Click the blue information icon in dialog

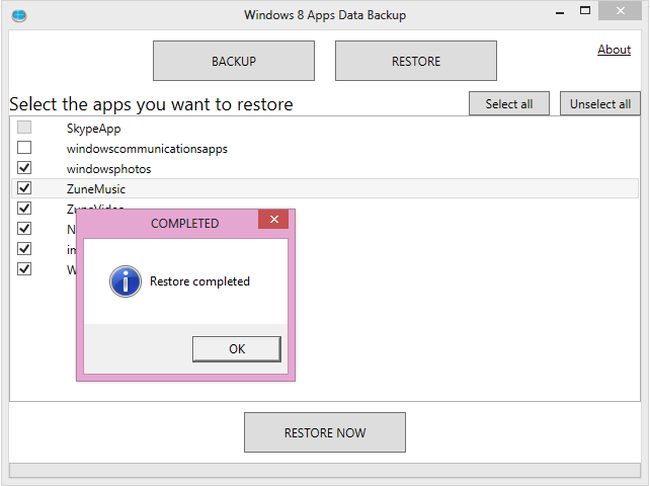(125, 281)
